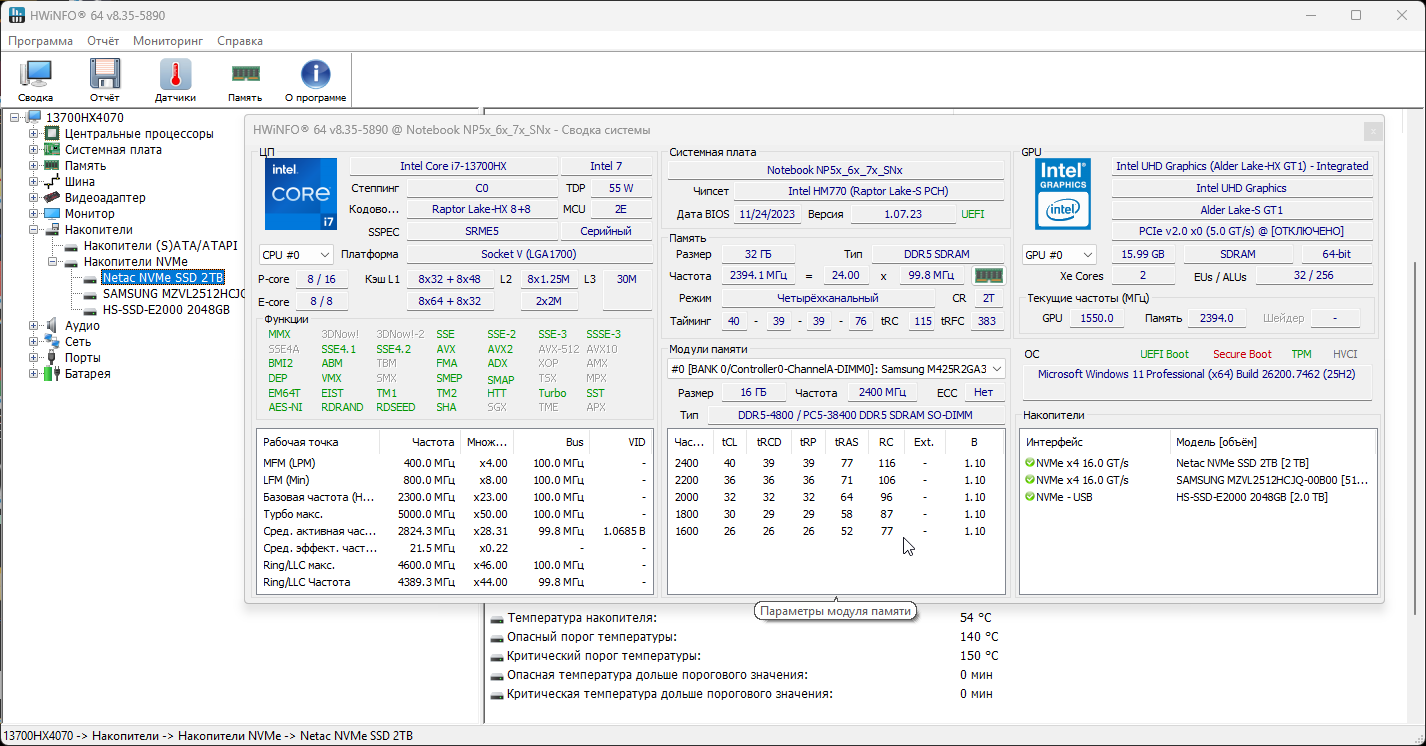The image size is (1426, 746).
Task: Select HS-SSD-E2000 2048GB tree item
Action: 166,310
